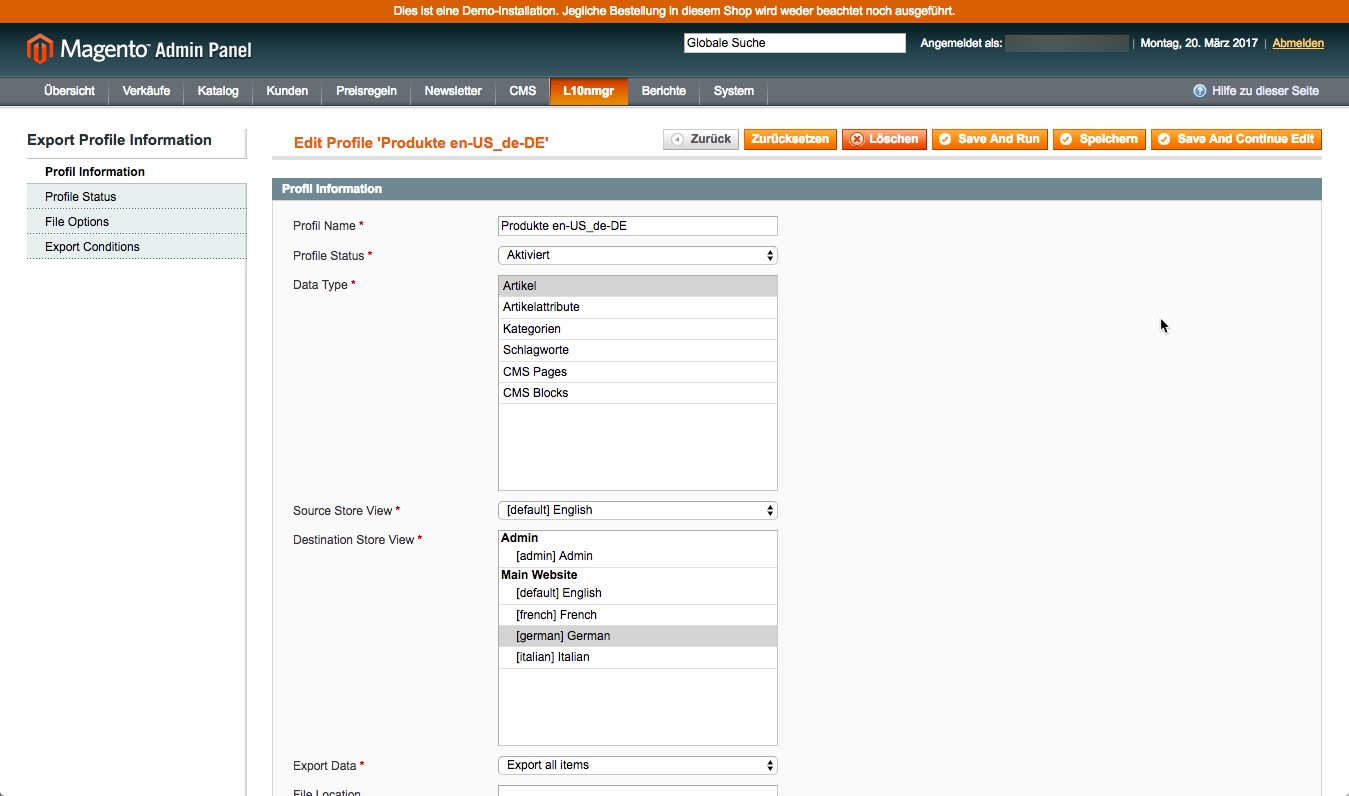
Task: Select [german] German destination store view
Action: click(638, 636)
